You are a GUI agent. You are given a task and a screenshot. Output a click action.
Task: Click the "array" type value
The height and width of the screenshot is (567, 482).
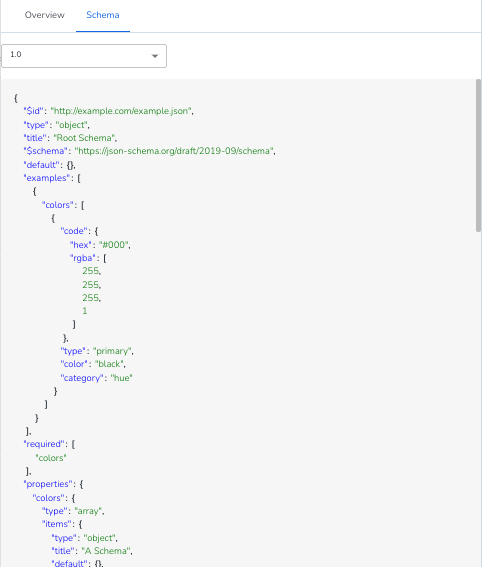(88, 511)
